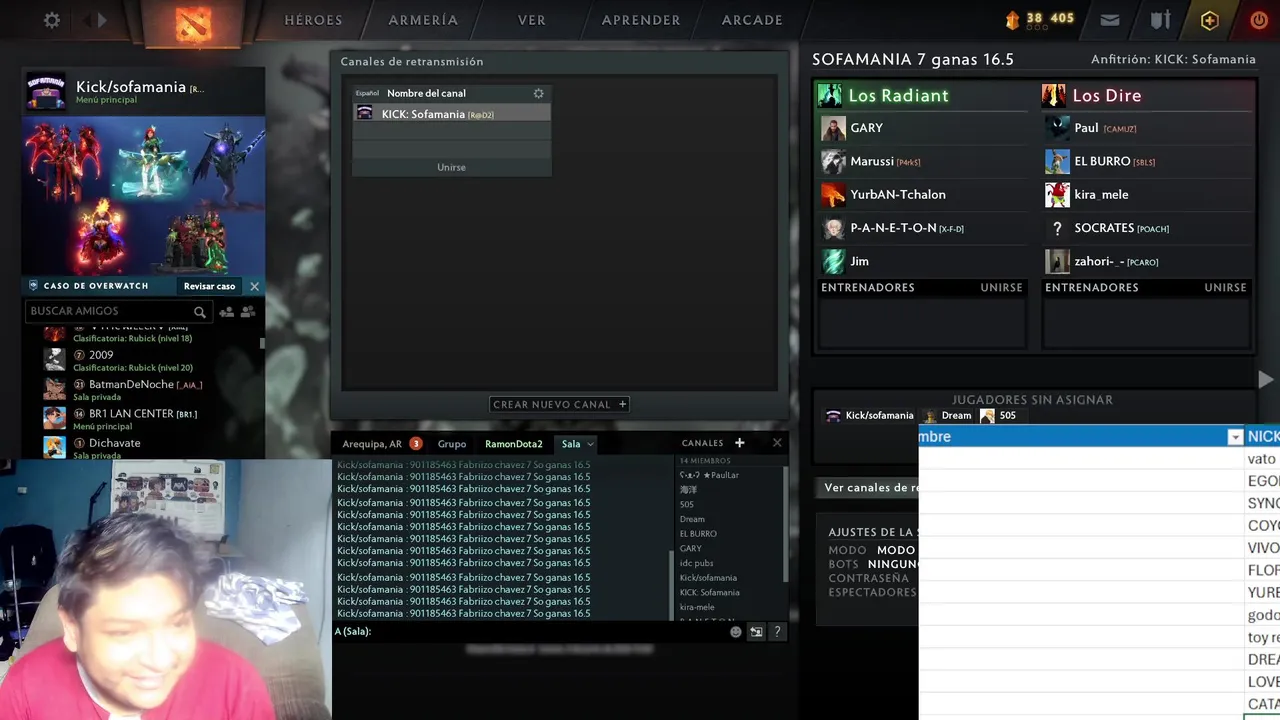
Task: Click the friends list scrollbar
Action: (263, 343)
